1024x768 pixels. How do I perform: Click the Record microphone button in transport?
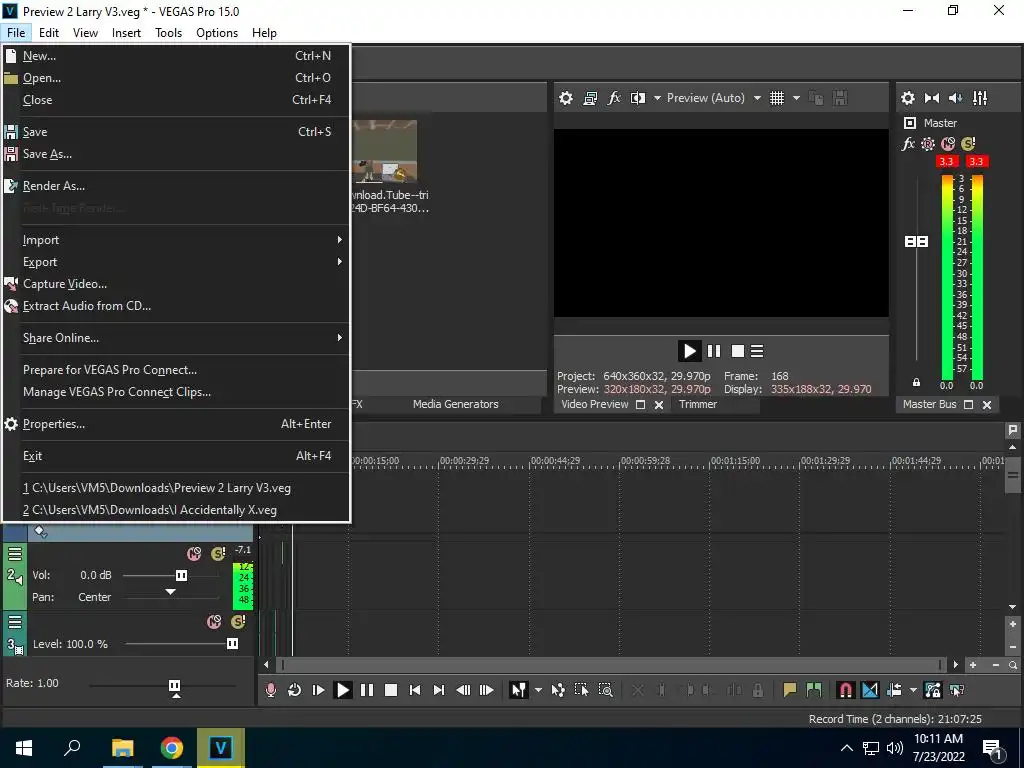(x=270, y=690)
